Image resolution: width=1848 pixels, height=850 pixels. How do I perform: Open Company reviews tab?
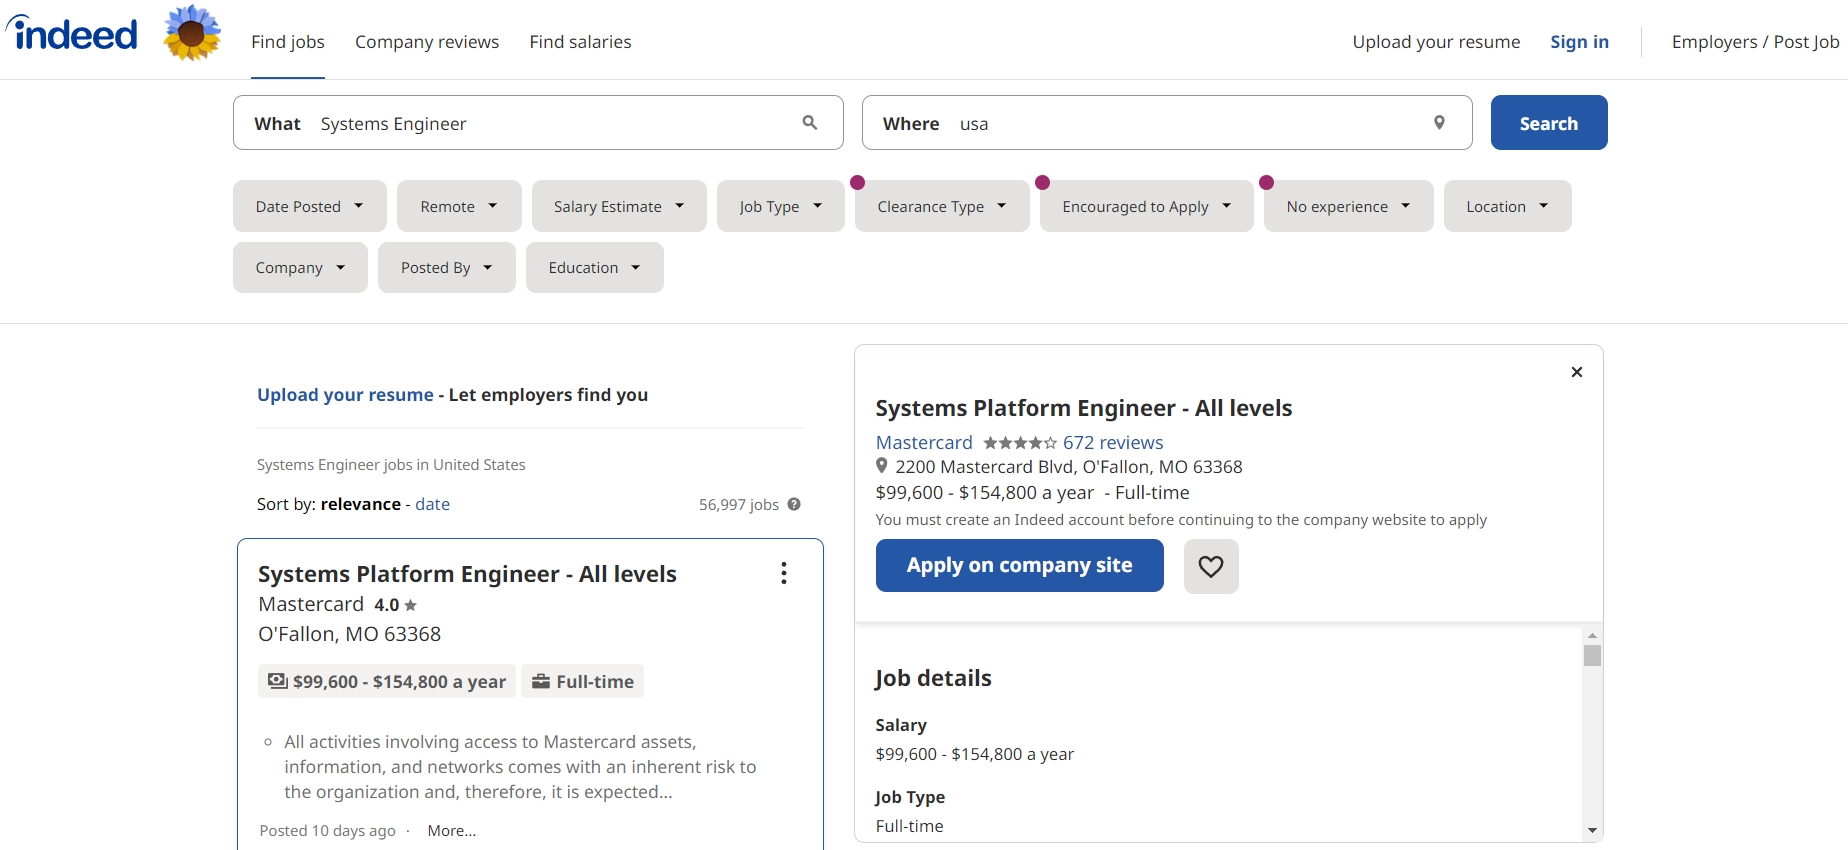(427, 42)
